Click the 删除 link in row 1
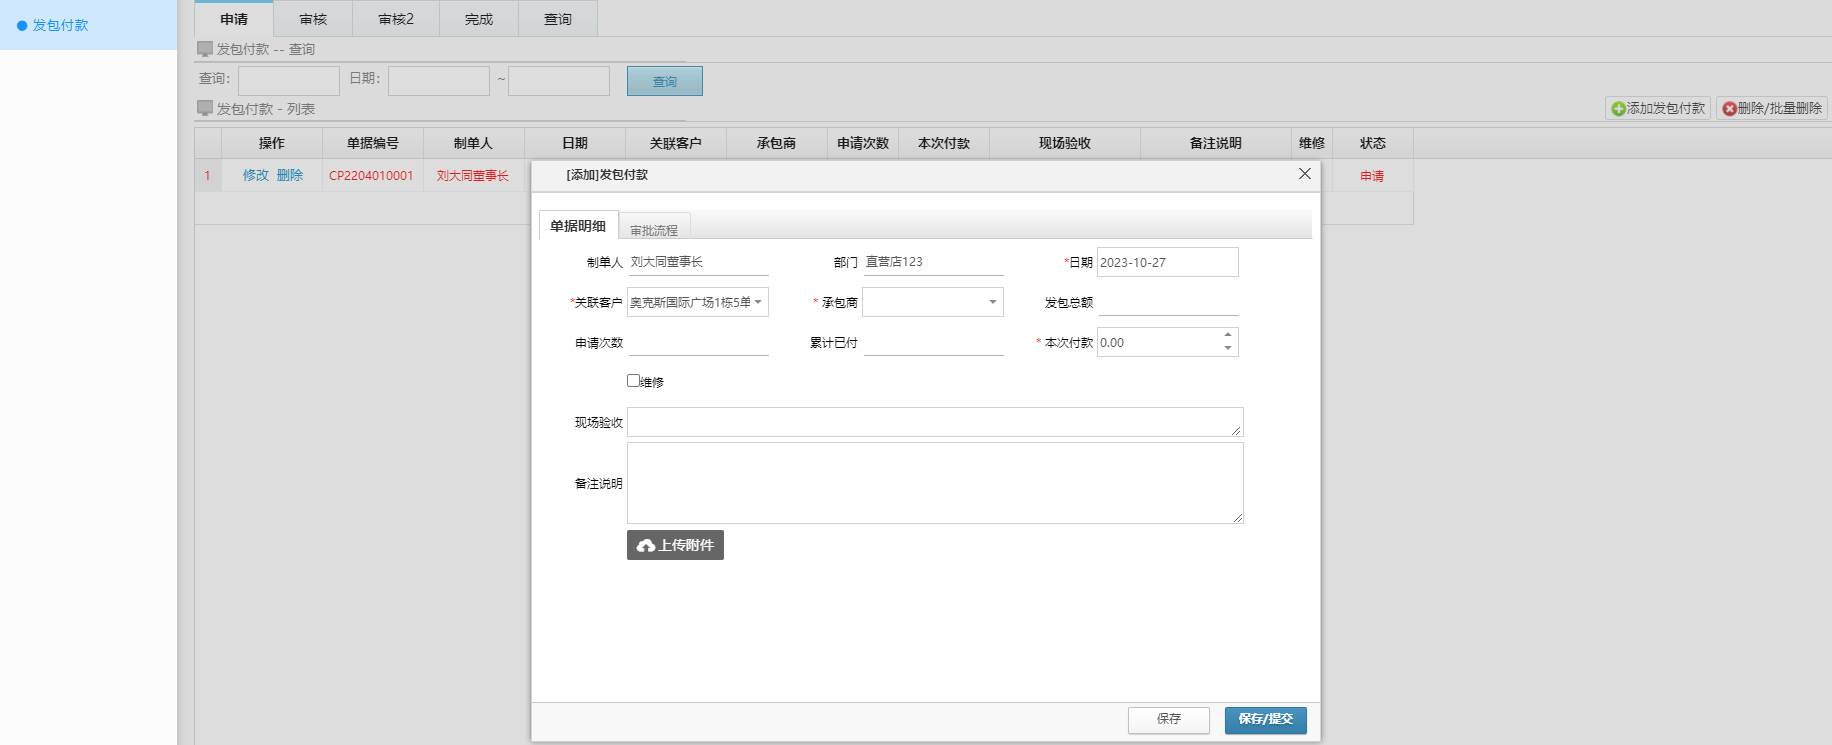Screen dimensions: 1832x745 (290, 175)
